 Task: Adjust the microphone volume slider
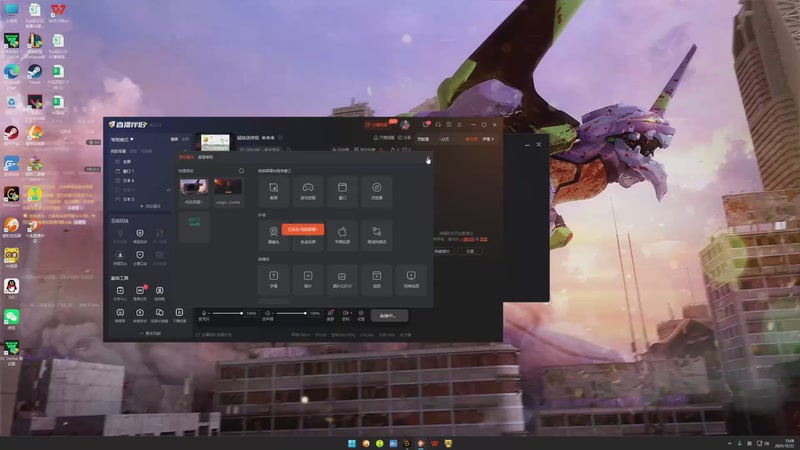pyautogui.click(x=228, y=313)
